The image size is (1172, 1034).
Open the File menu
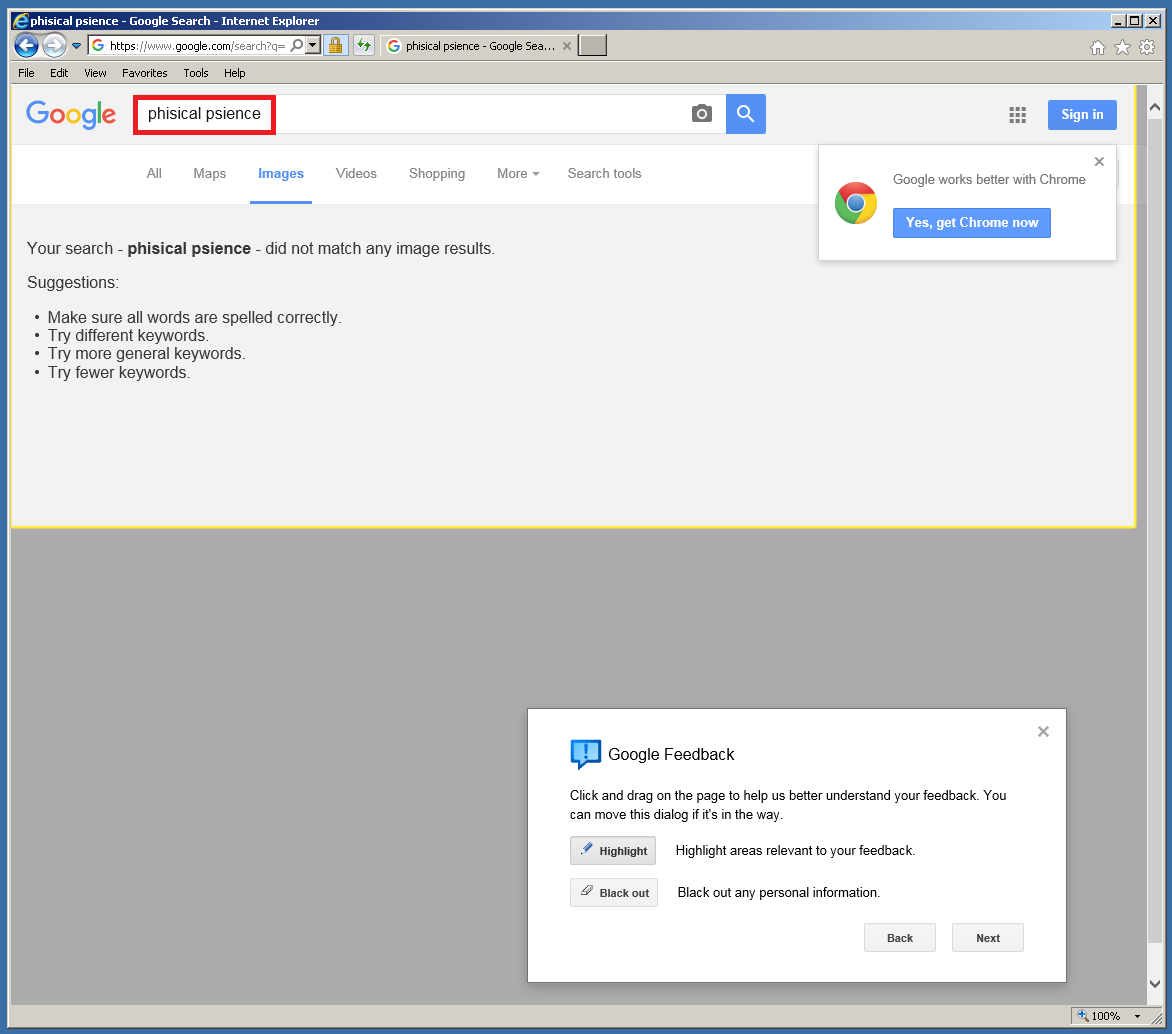point(26,73)
